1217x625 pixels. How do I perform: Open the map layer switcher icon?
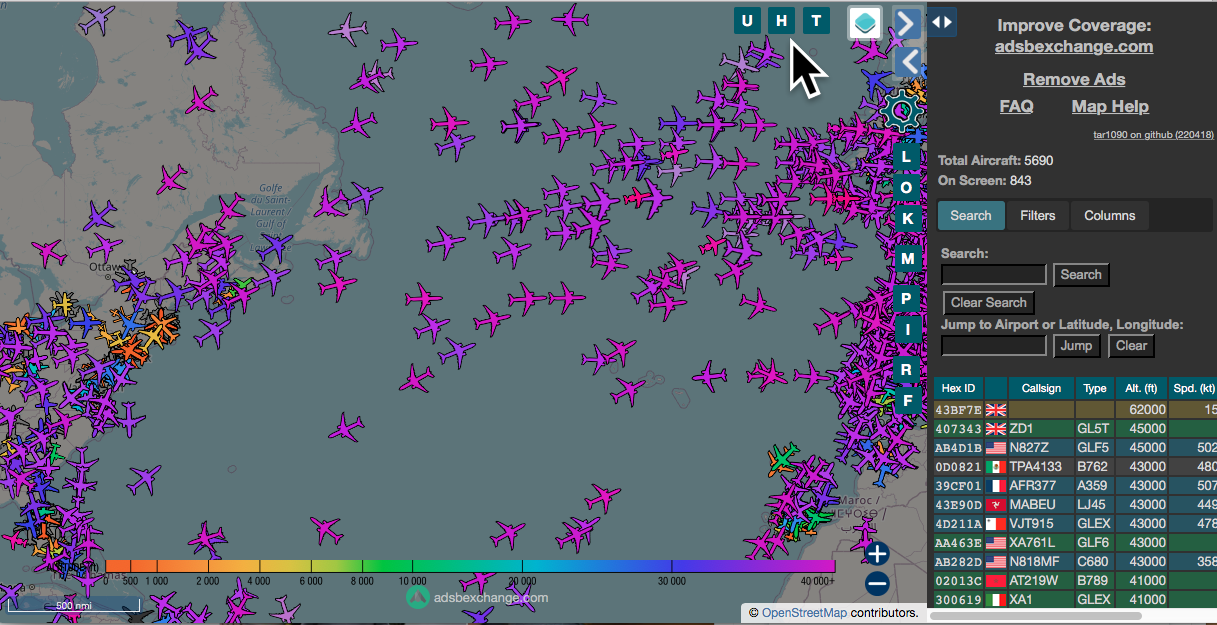pyautogui.click(x=864, y=22)
